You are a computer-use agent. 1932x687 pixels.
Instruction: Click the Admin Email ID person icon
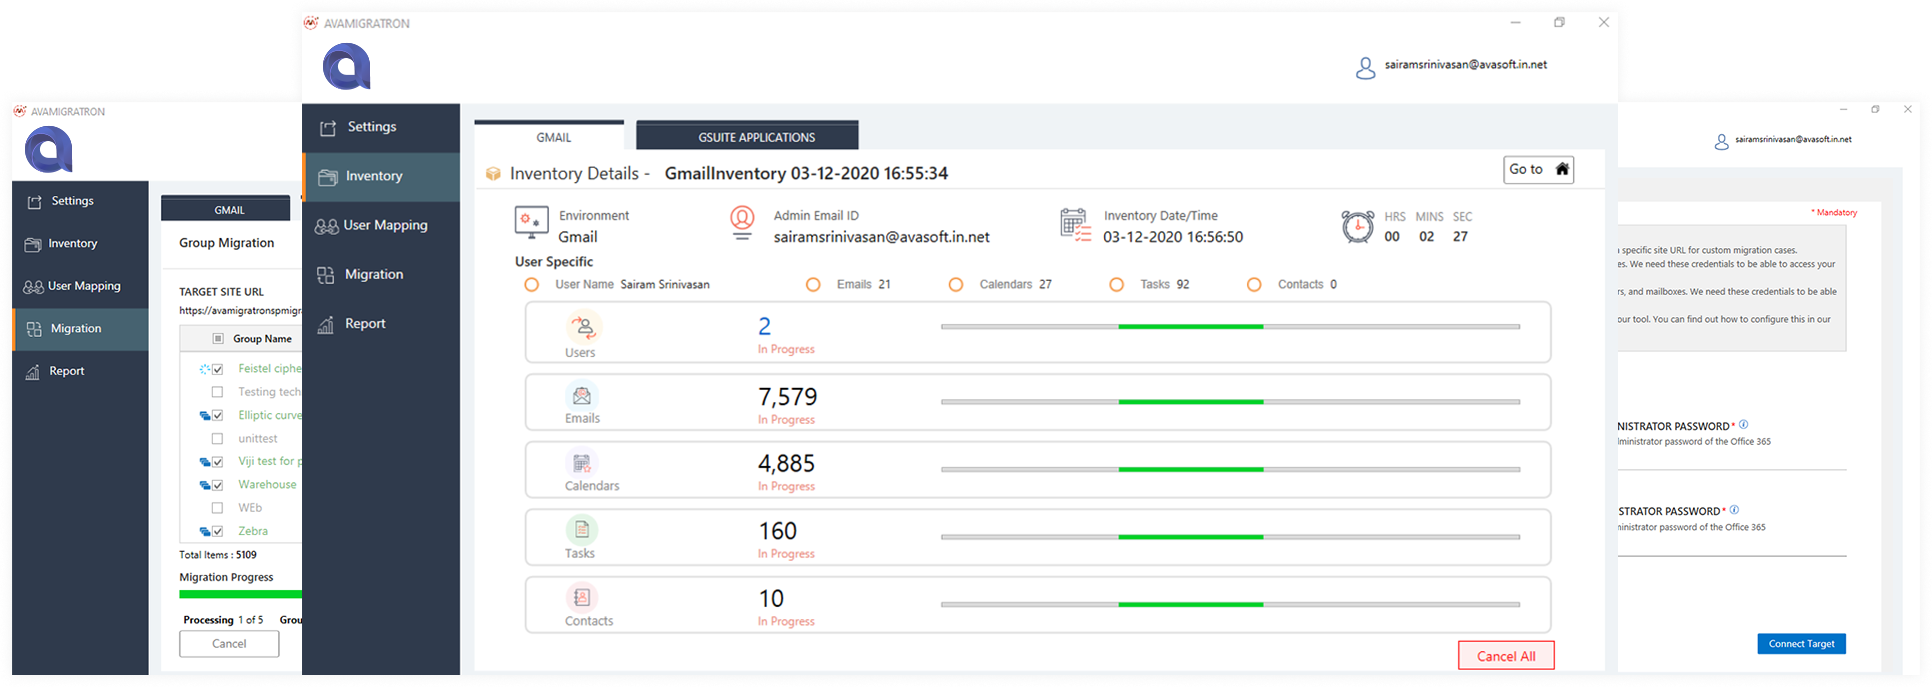(x=742, y=222)
